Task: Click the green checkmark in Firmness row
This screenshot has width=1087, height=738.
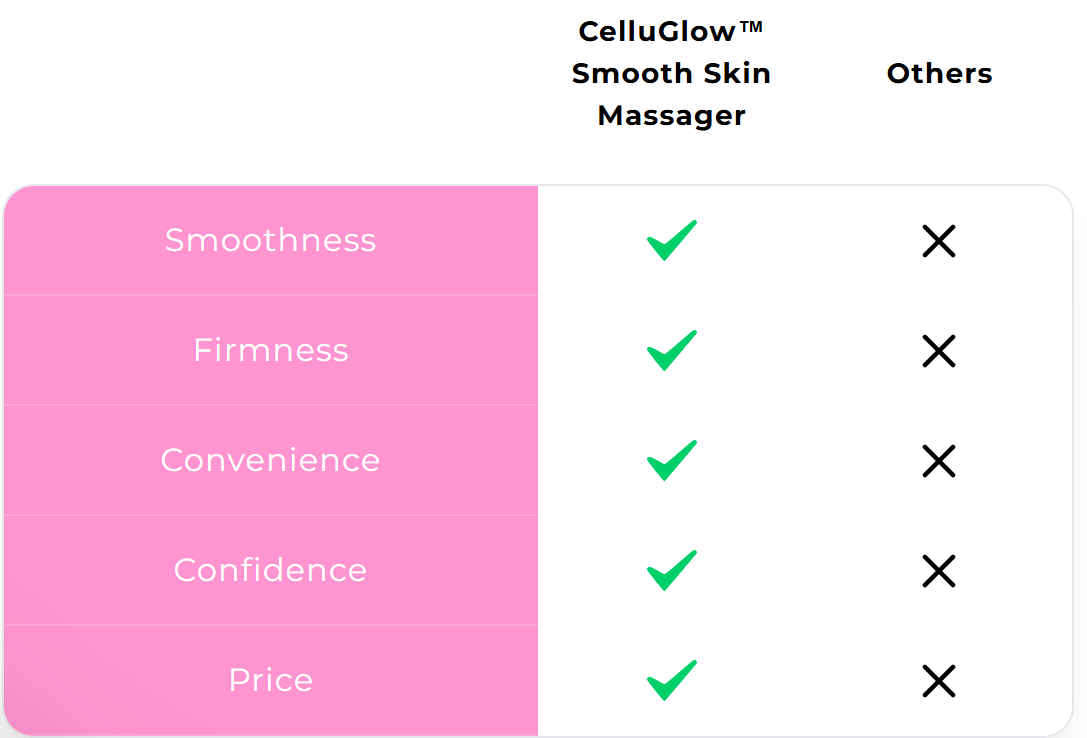Action: 672,351
